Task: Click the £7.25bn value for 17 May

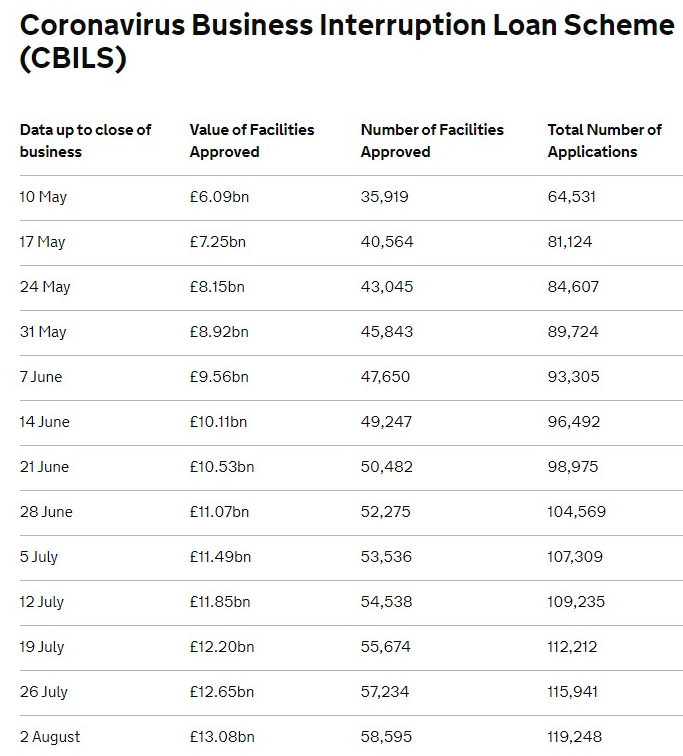Action: 217,242
